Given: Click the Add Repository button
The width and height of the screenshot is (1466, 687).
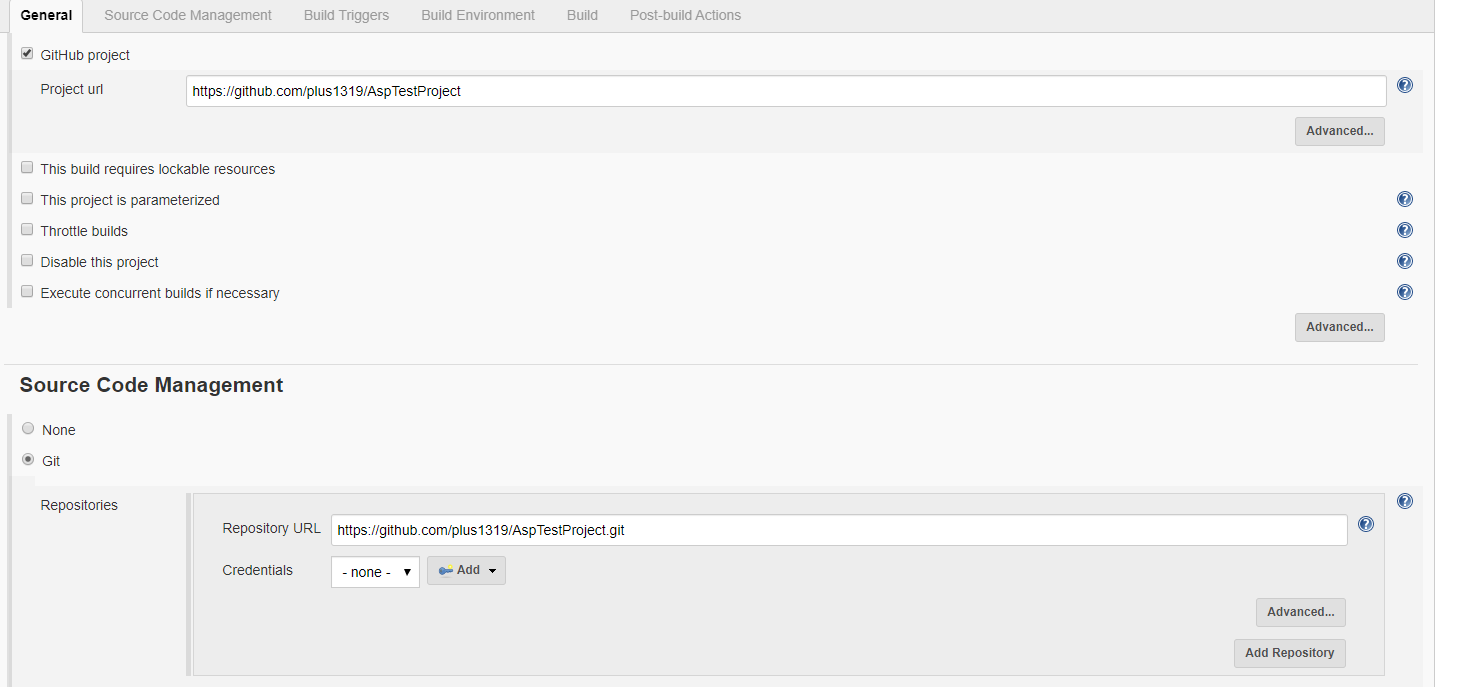Looking at the screenshot, I should [1289, 653].
